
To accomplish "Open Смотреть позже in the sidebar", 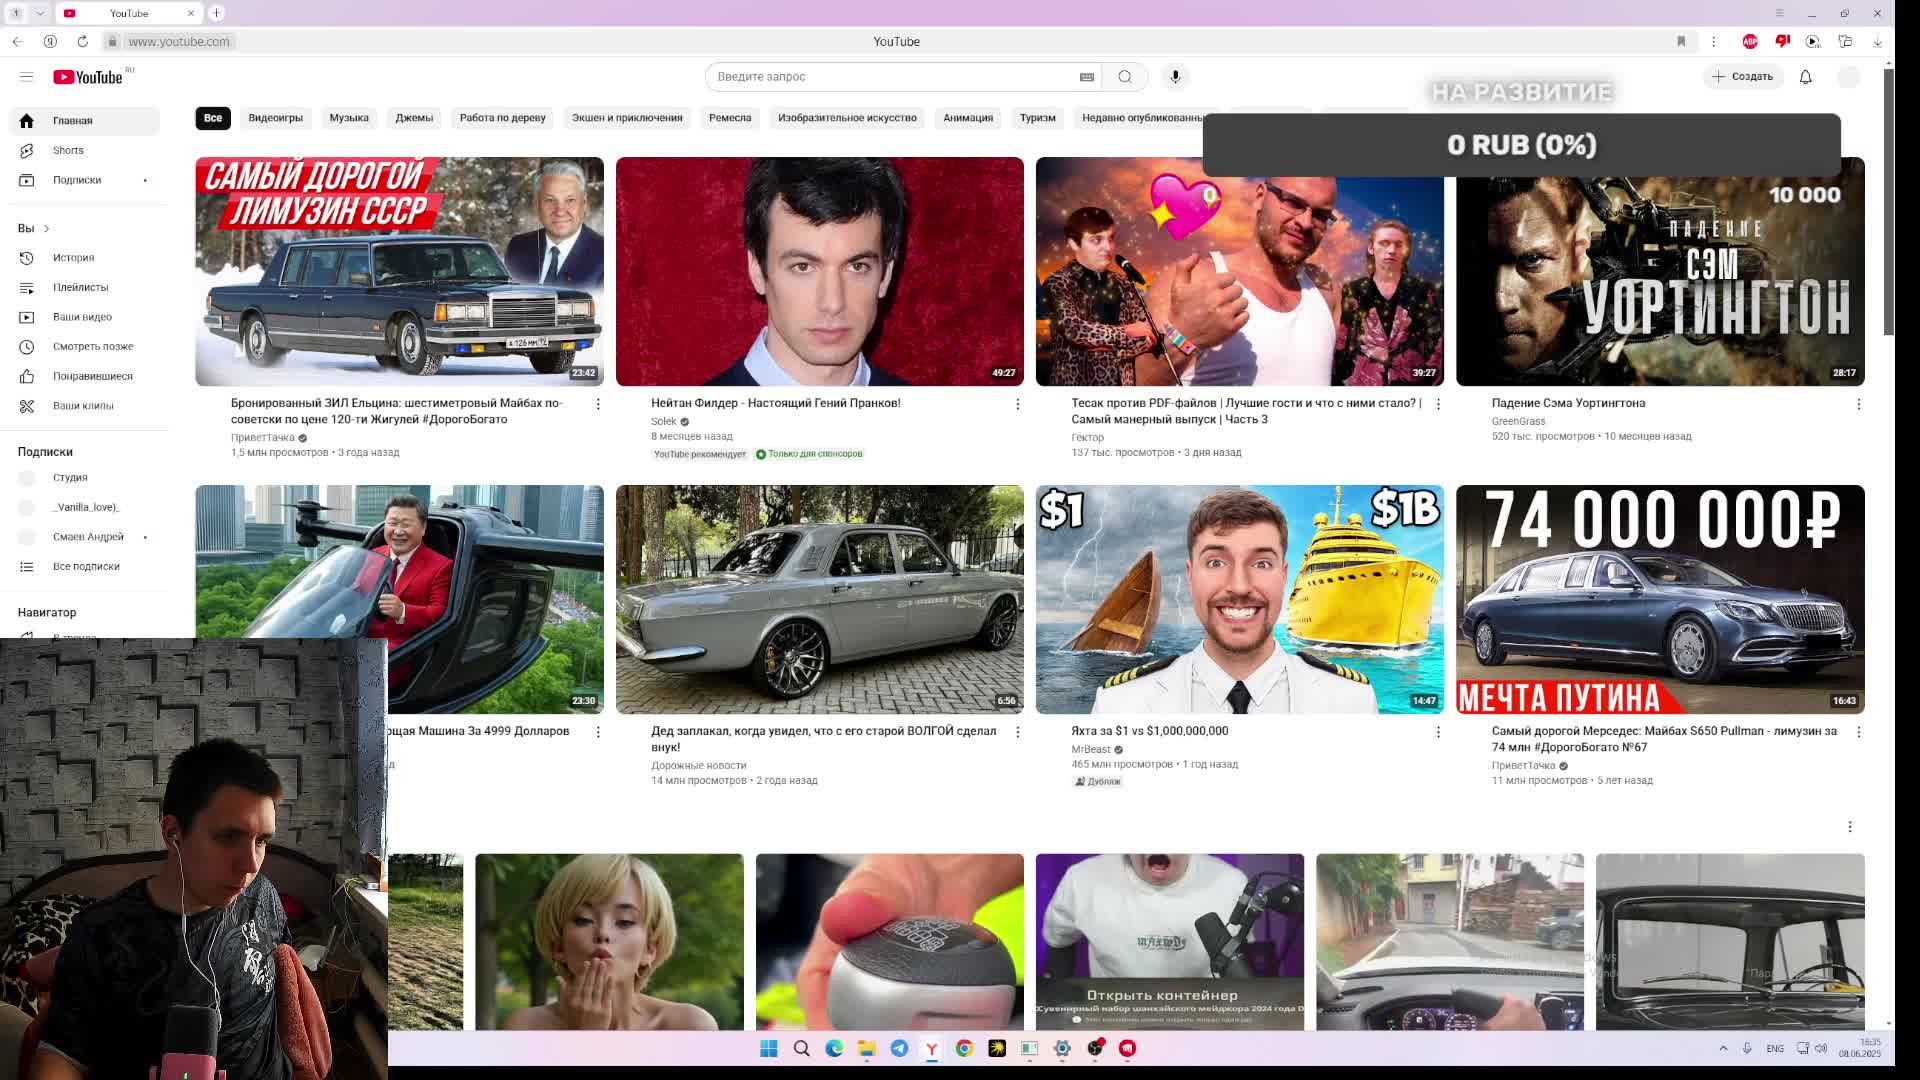I will pyautogui.click(x=85, y=347).
